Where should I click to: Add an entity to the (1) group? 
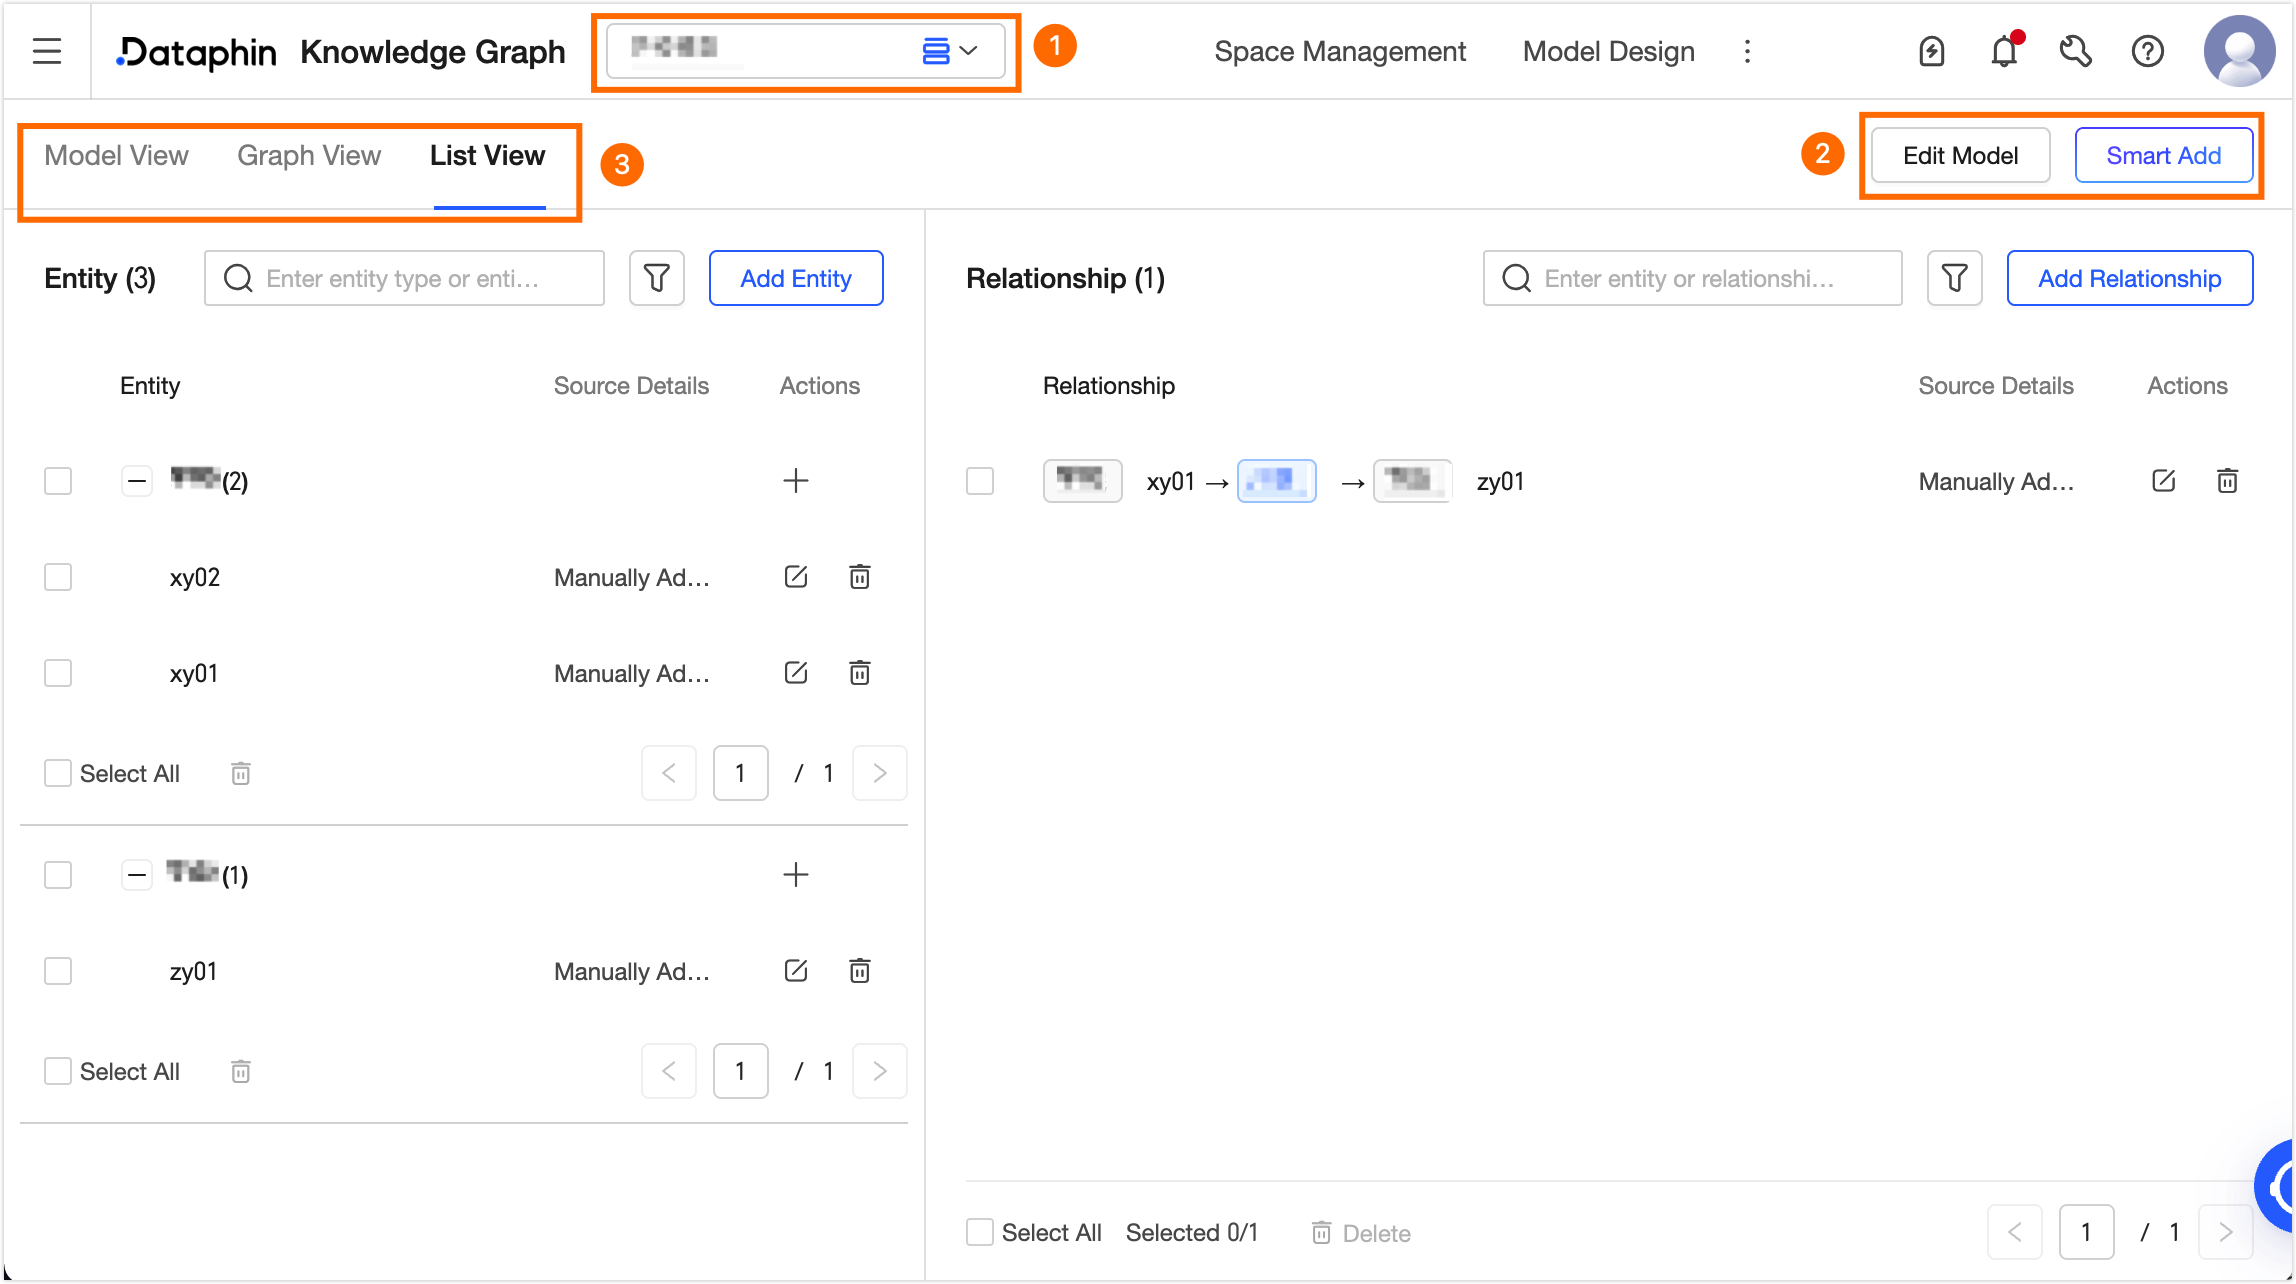796,875
